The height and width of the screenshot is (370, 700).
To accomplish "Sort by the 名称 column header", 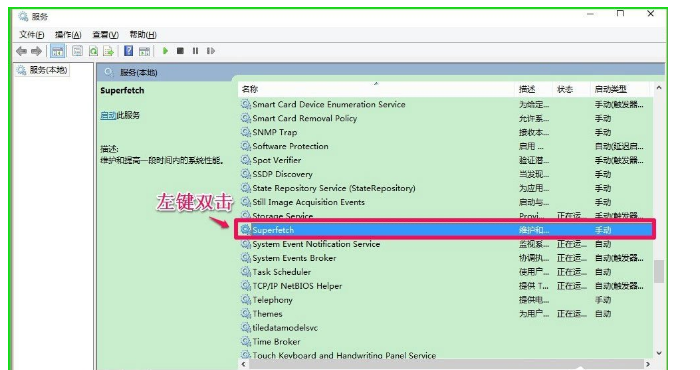I will click(375, 89).
